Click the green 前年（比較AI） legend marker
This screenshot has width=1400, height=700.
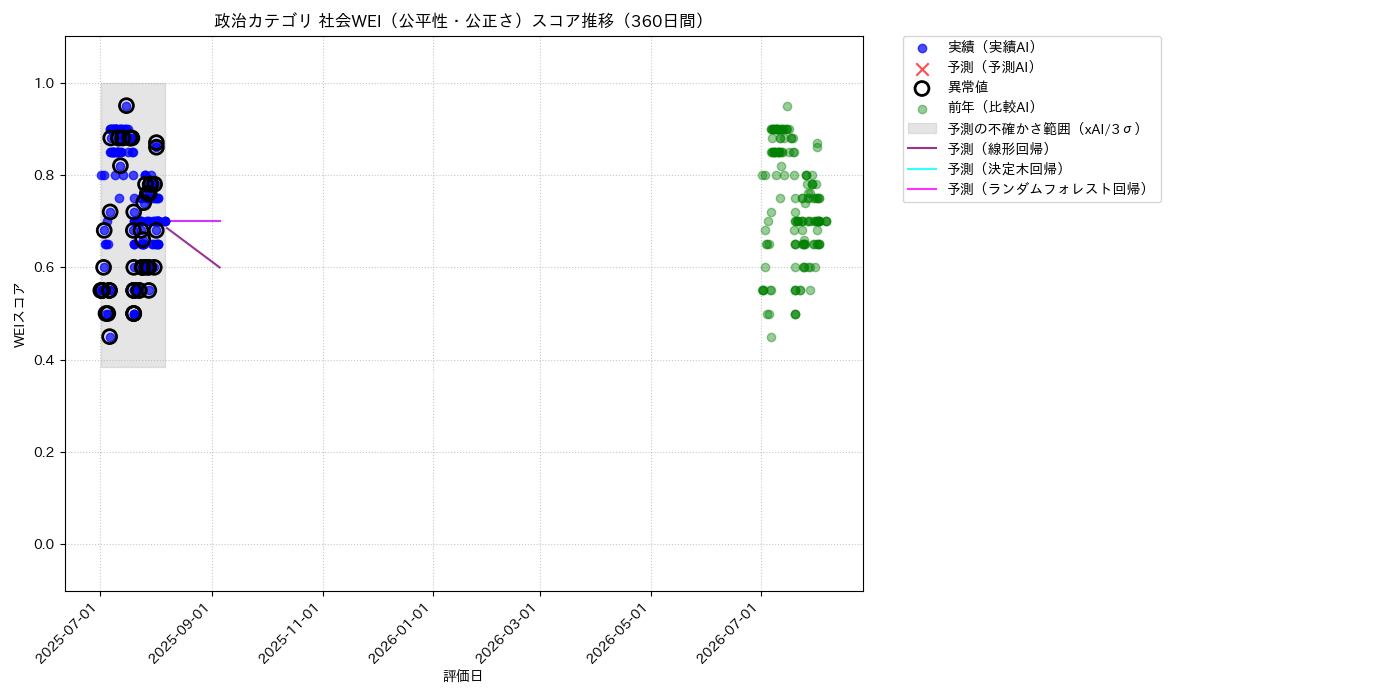tap(922, 109)
